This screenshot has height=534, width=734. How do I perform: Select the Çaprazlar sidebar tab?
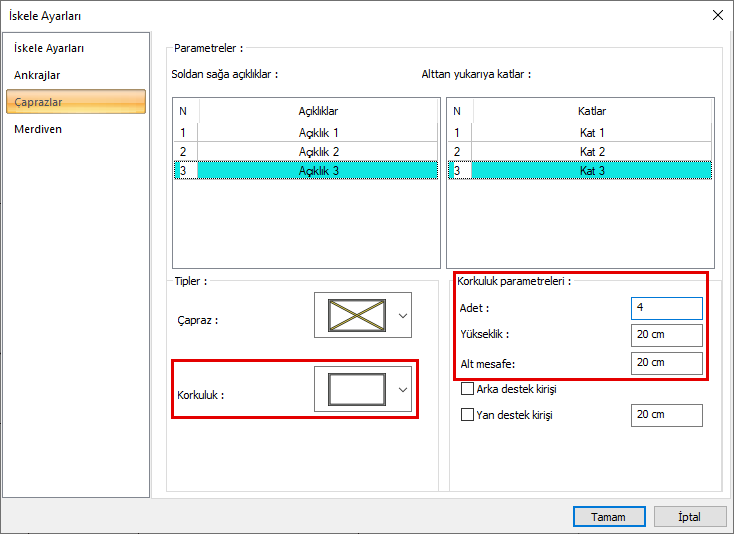coord(76,102)
